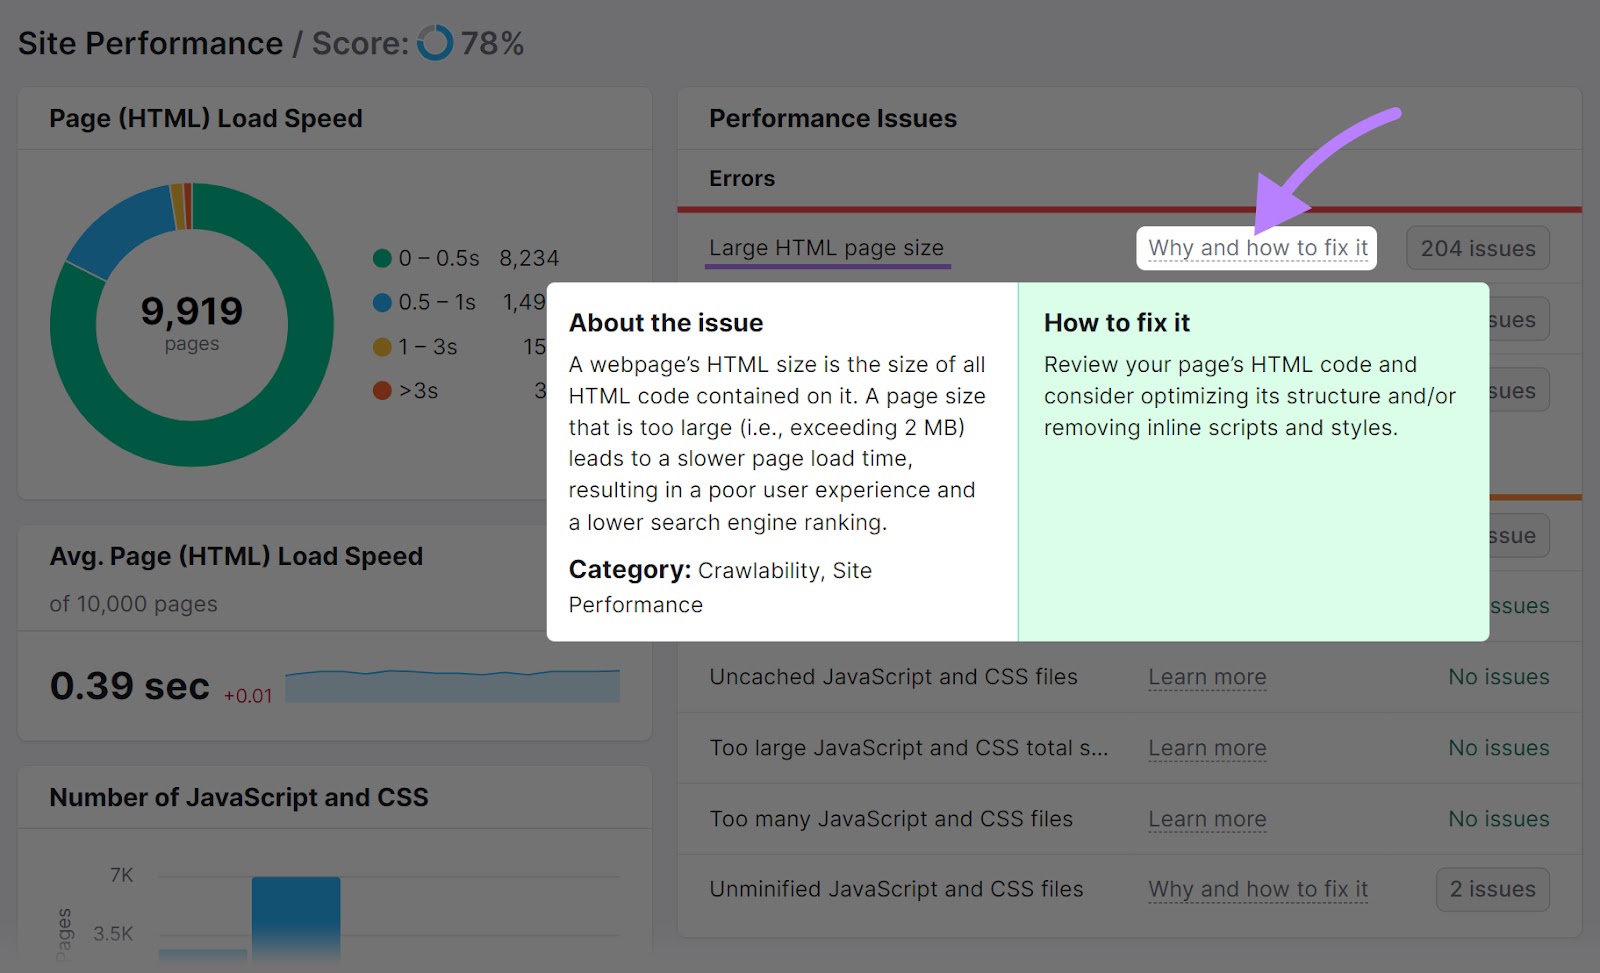The width and height of the screenshot is (1600, 973).
Task: Click the "How to fix it" tooltip heading
Action: tap(1117, 322)
